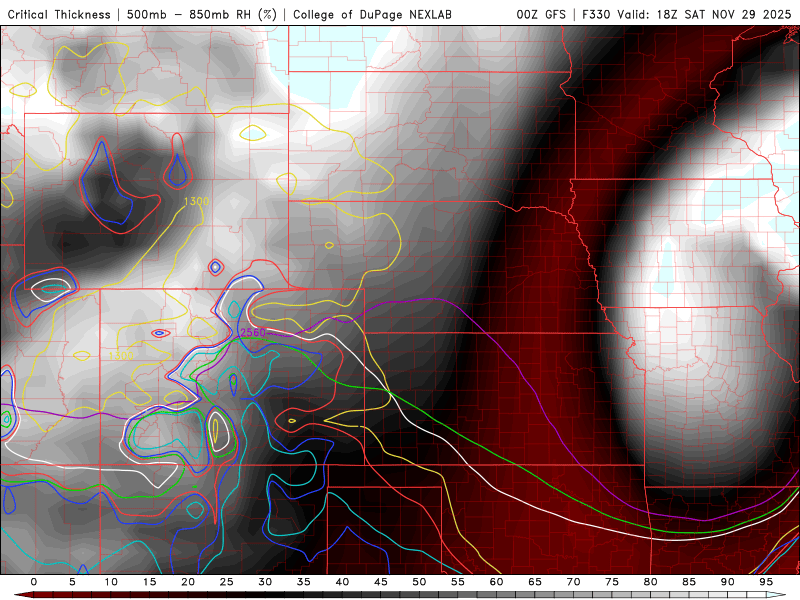The image size is (800, 600).
Task: Select the '00Z GFS' model run label
Action: tap(541, 14)
